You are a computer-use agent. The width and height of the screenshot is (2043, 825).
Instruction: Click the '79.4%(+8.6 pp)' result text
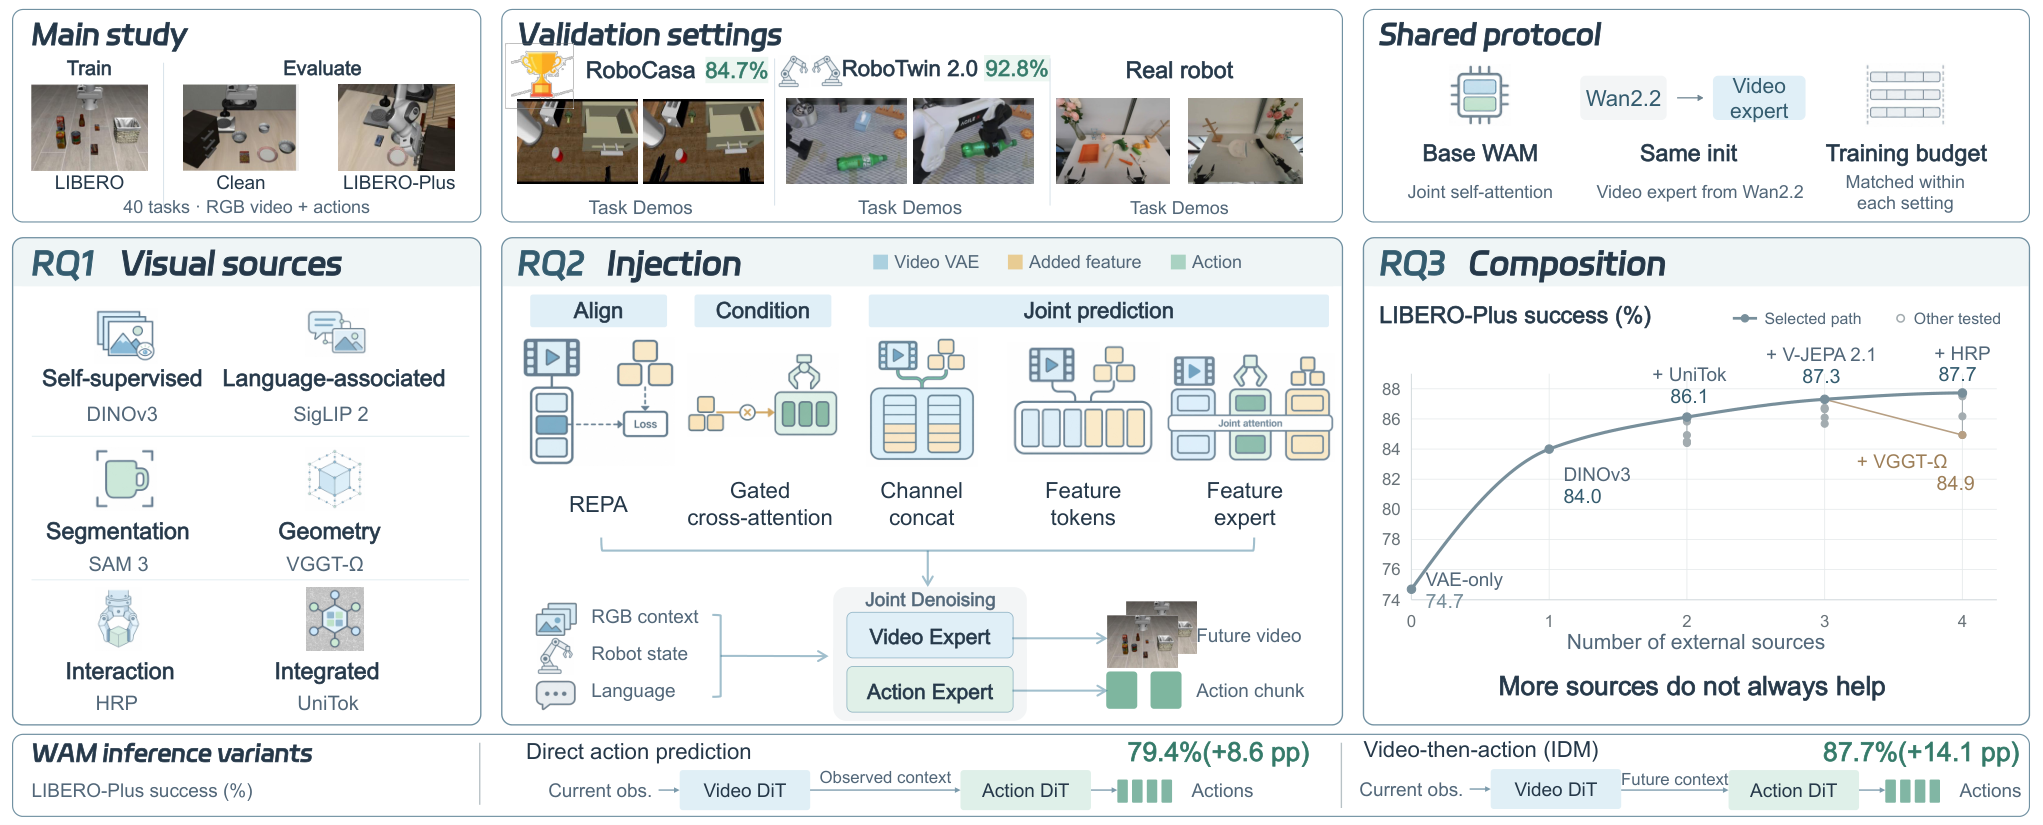[1218, 752]
